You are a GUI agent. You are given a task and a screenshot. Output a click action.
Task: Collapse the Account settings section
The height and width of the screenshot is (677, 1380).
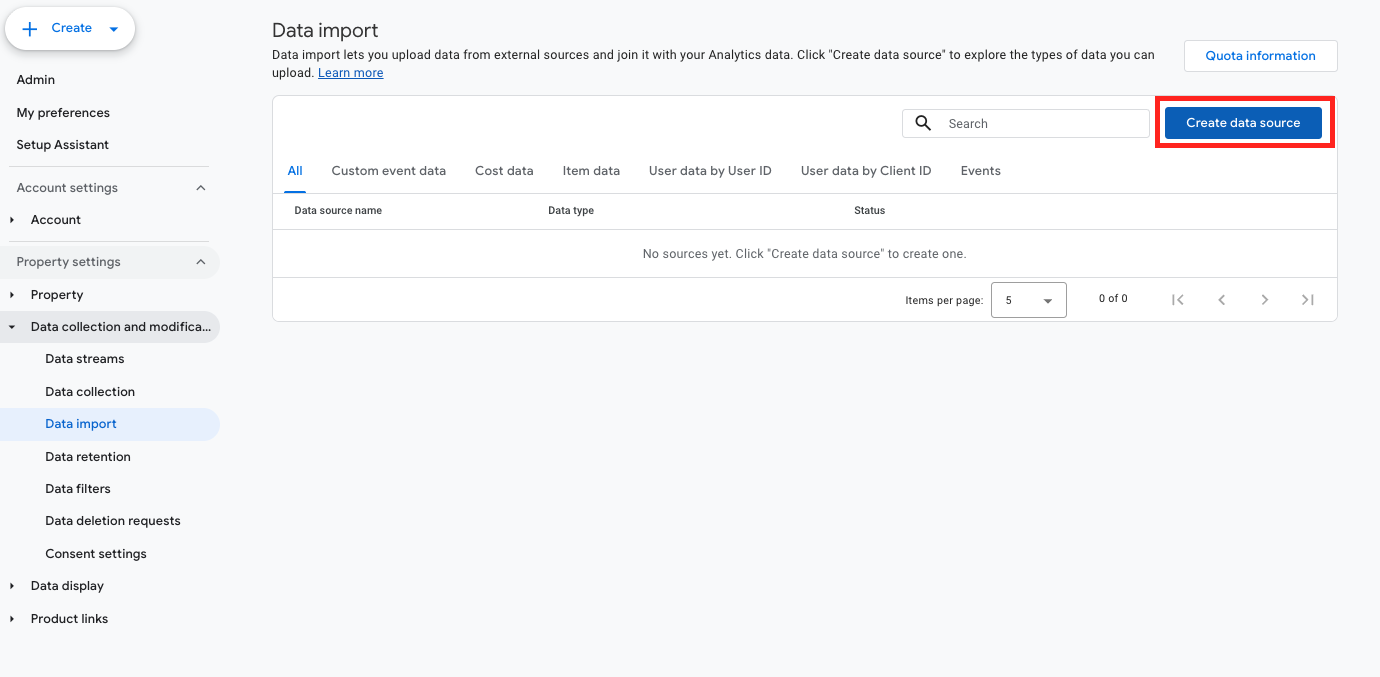click(x=200, y=188)
